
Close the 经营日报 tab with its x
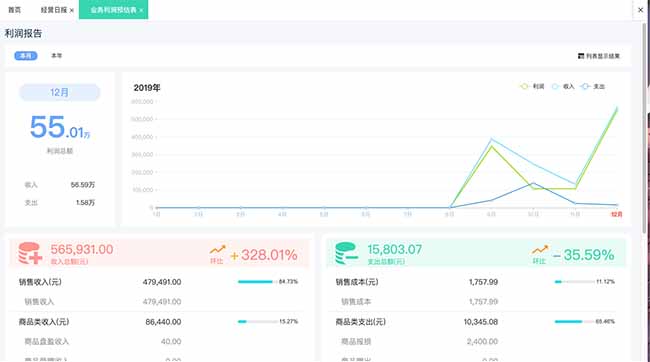72,10
